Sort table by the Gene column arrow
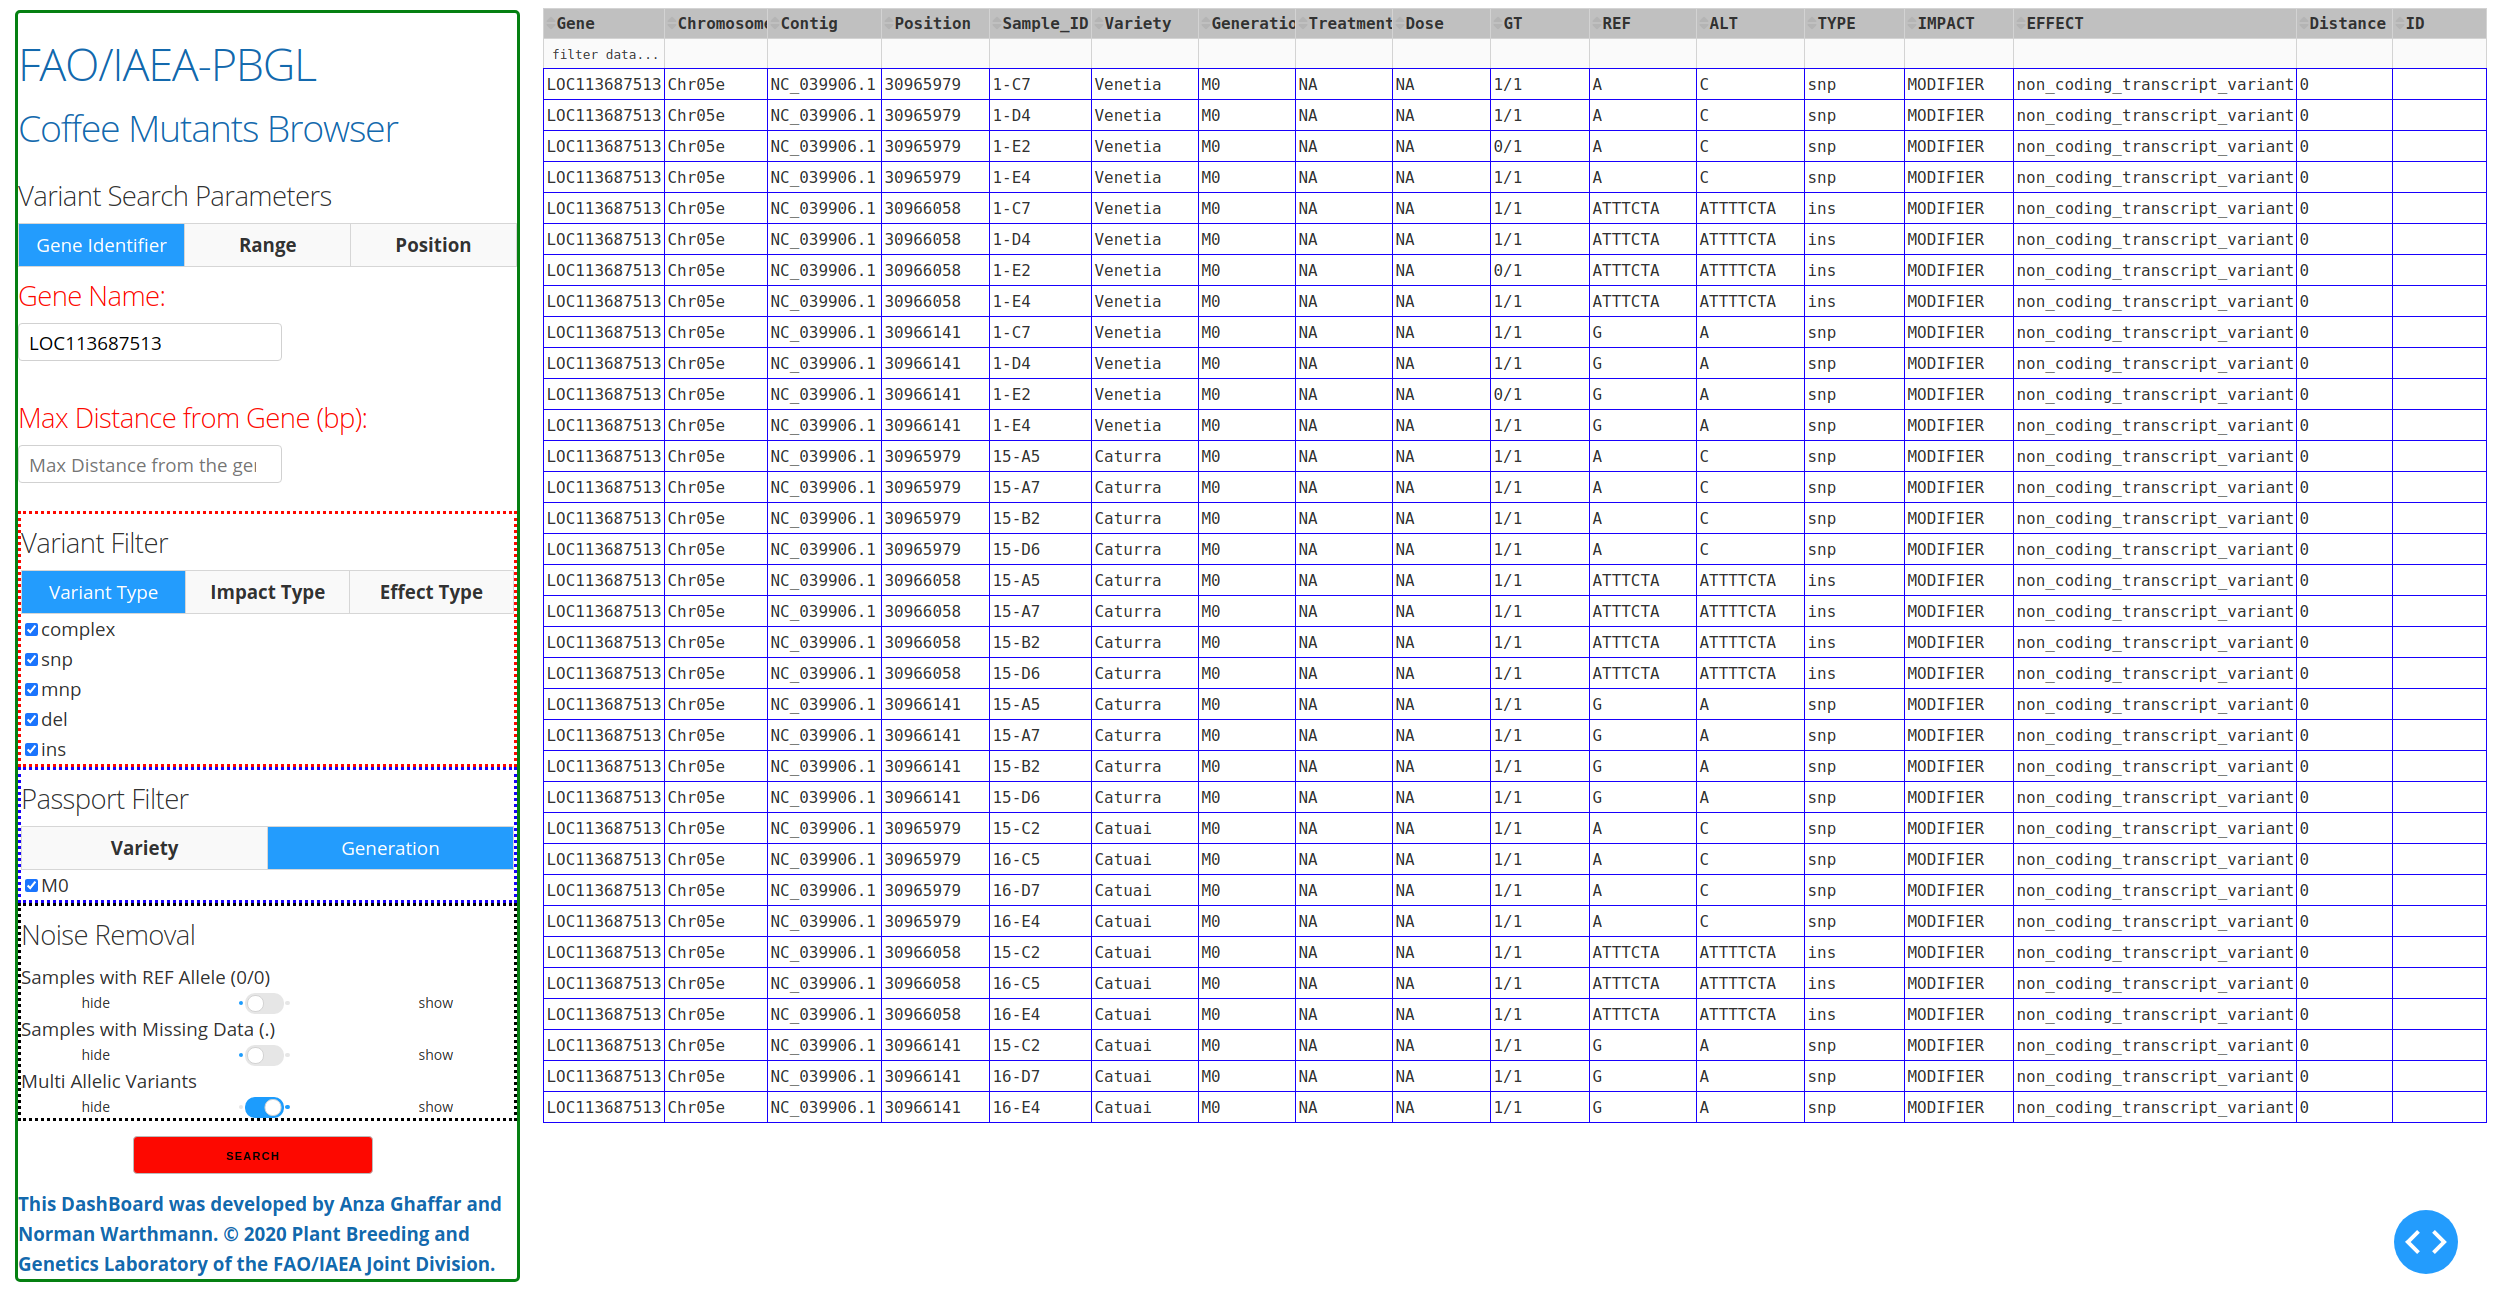The image size is (2493, 1309). (x=551, y=23)
